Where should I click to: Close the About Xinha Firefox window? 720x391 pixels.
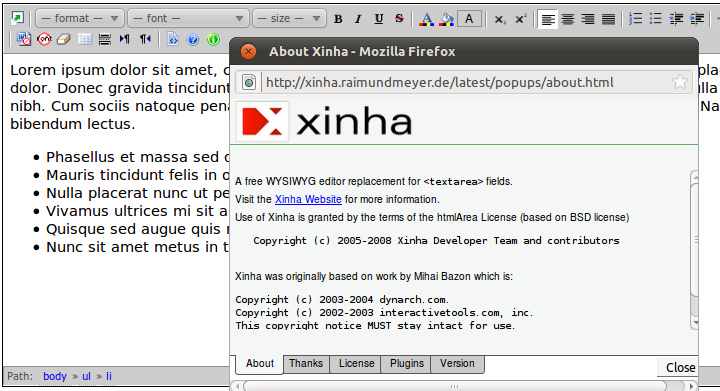click(x=248, y=51)
